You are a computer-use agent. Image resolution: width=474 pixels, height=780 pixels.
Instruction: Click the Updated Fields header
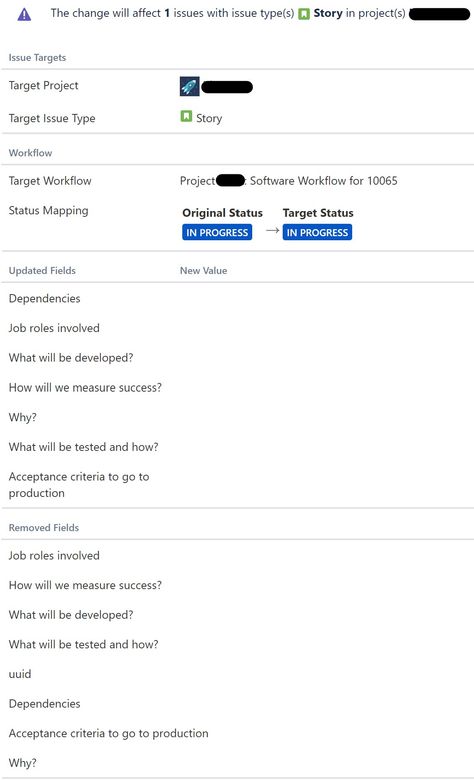pos(42,271)
